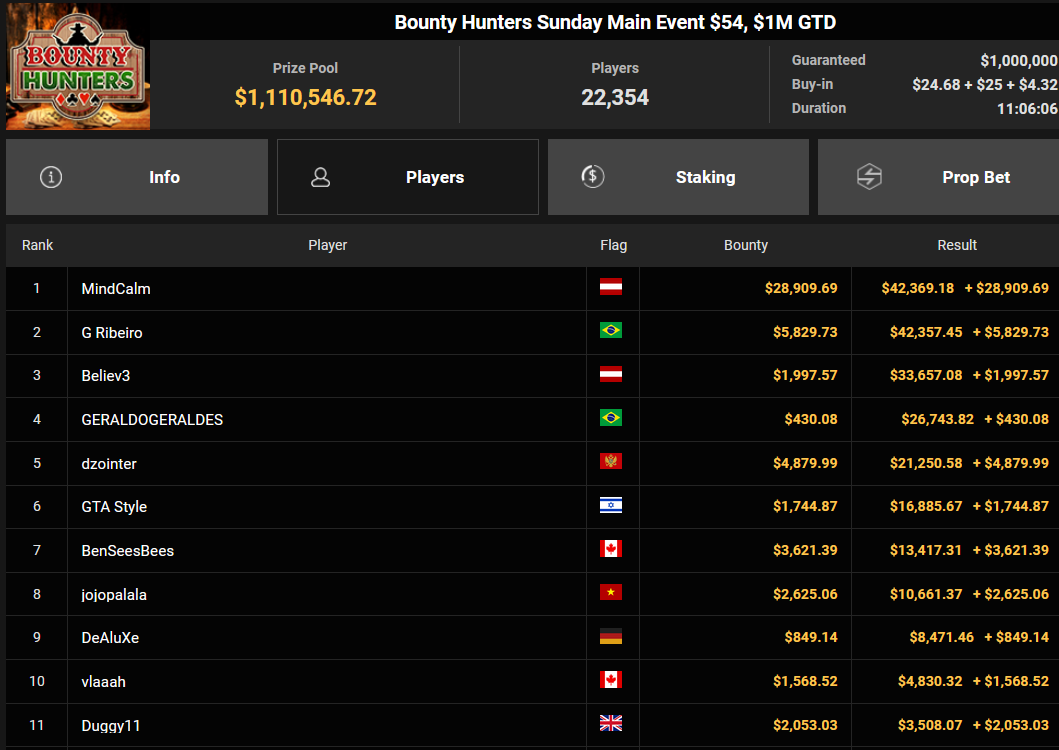Select the Players tab
Screen dimensions: 1059x750
tap(408, 177)
